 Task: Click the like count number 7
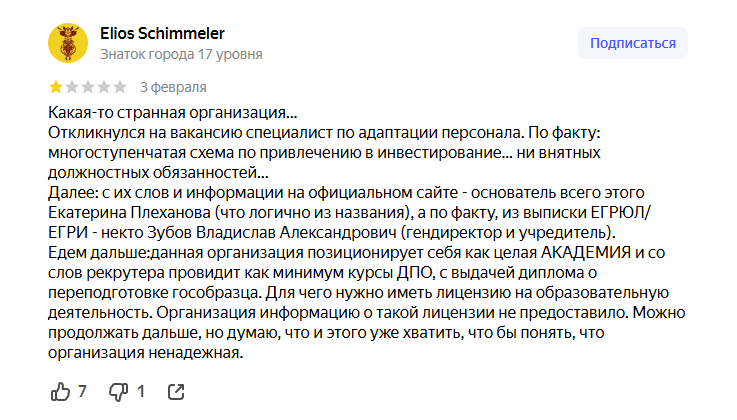point(82,391)
